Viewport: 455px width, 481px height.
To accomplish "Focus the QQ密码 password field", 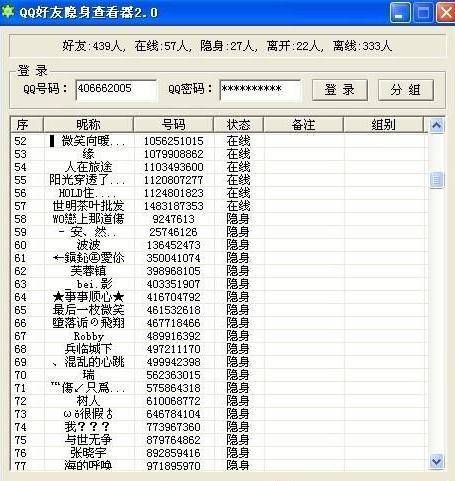I will click(x=260, y=89).
